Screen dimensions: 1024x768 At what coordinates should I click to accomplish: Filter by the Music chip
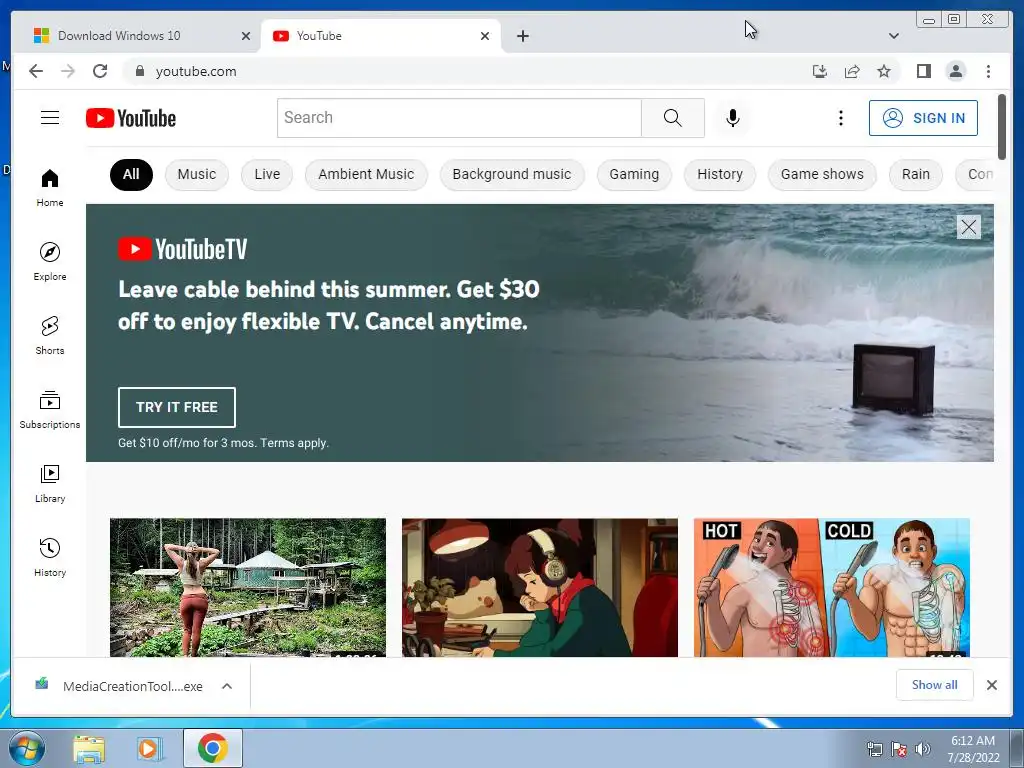[x=197, y=174]
